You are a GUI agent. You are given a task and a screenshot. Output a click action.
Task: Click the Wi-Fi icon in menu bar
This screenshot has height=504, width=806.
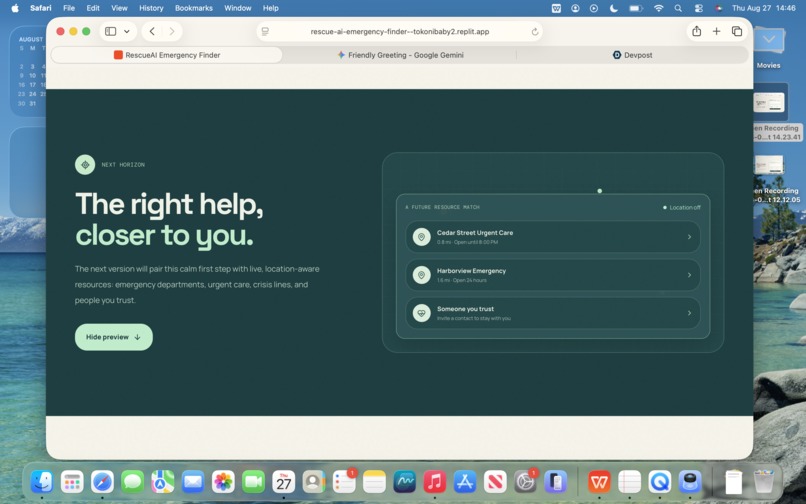[658, 8]
